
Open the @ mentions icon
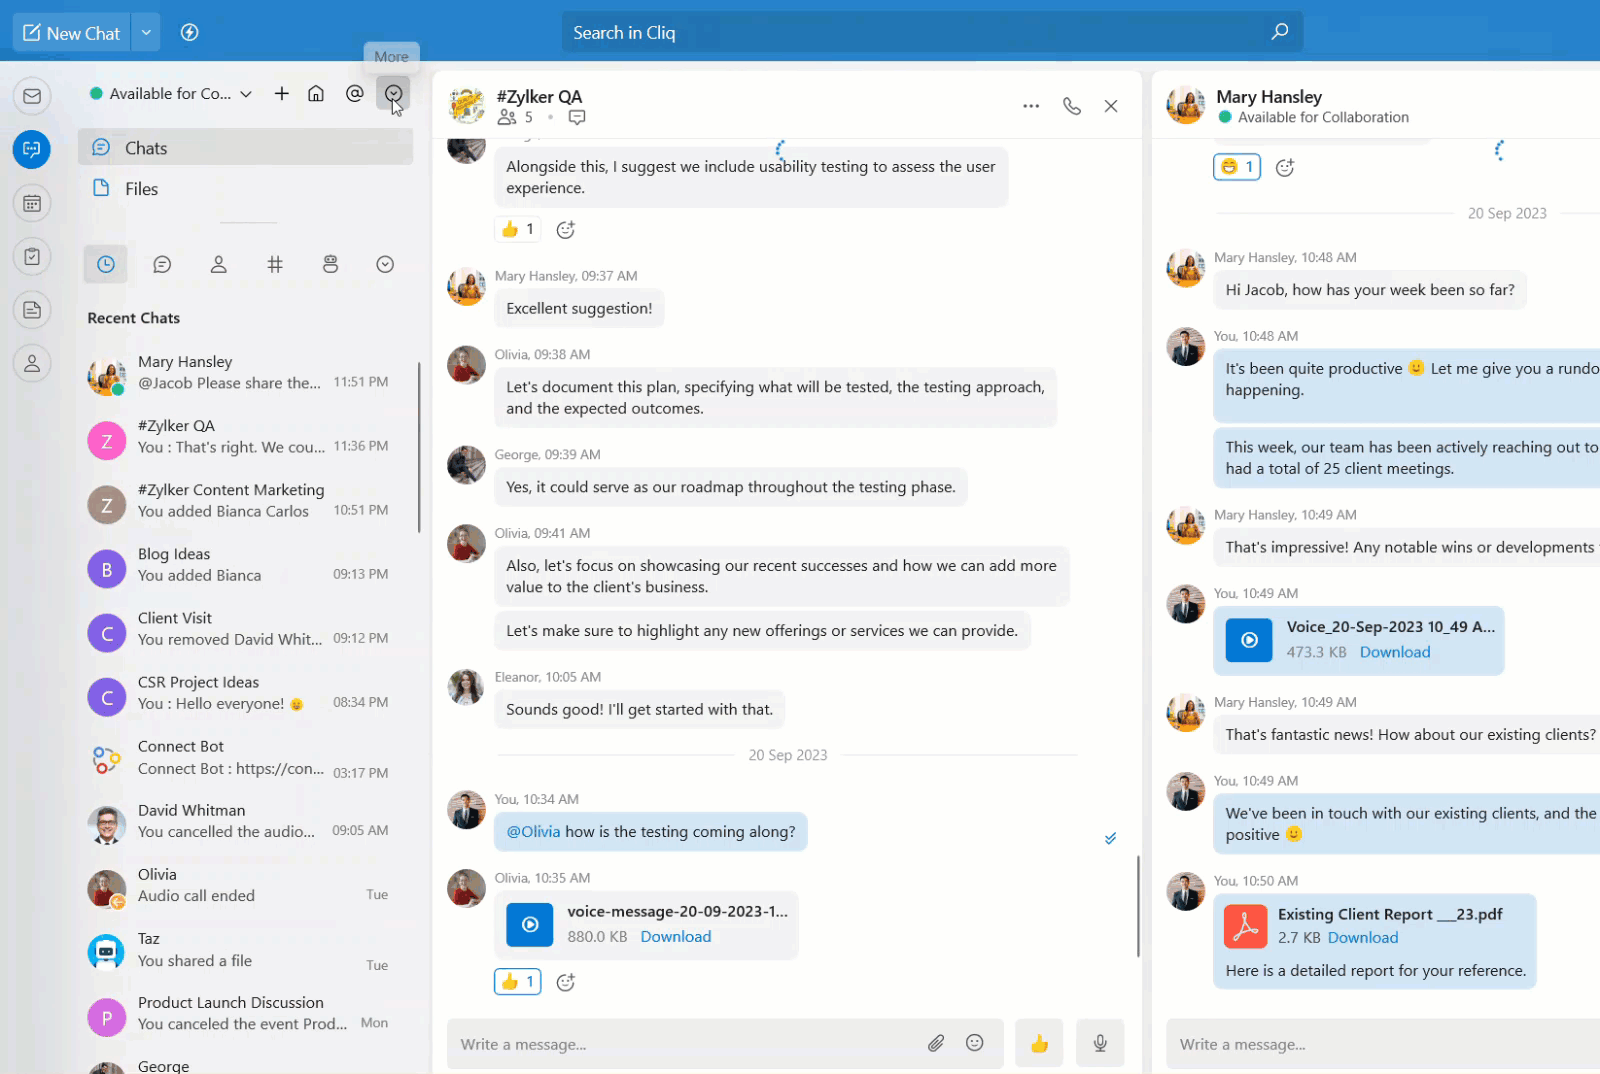(x=354, y=93)
